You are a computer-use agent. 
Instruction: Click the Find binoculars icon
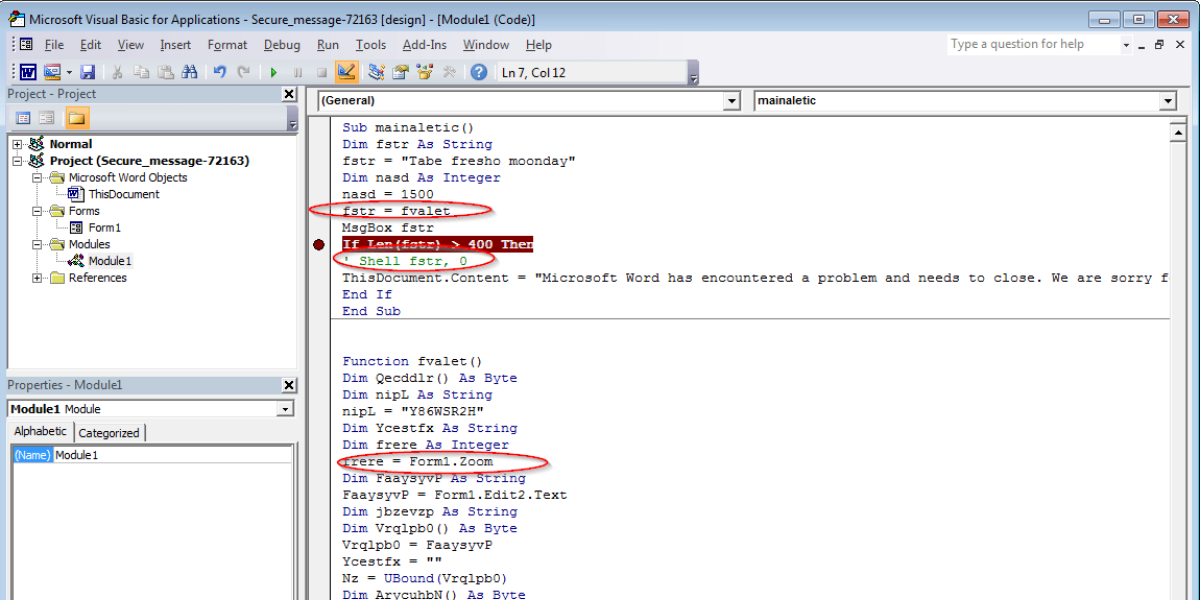[189, 72]
